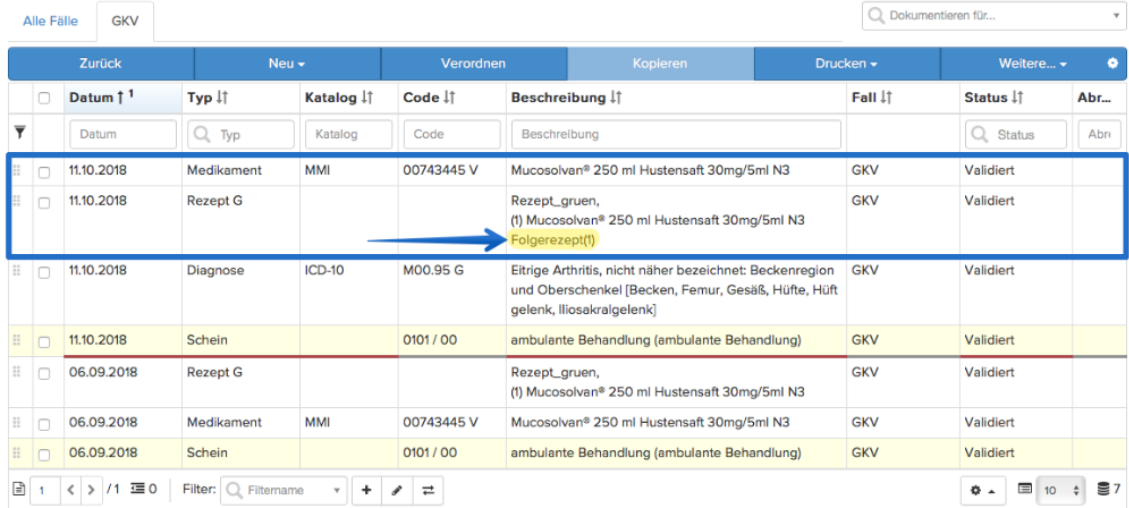Viewport: 1129px width, 508px height.
Task: Click the funnel filter icon in filter row
Action: pyautogui.click(x=20, y=132)
